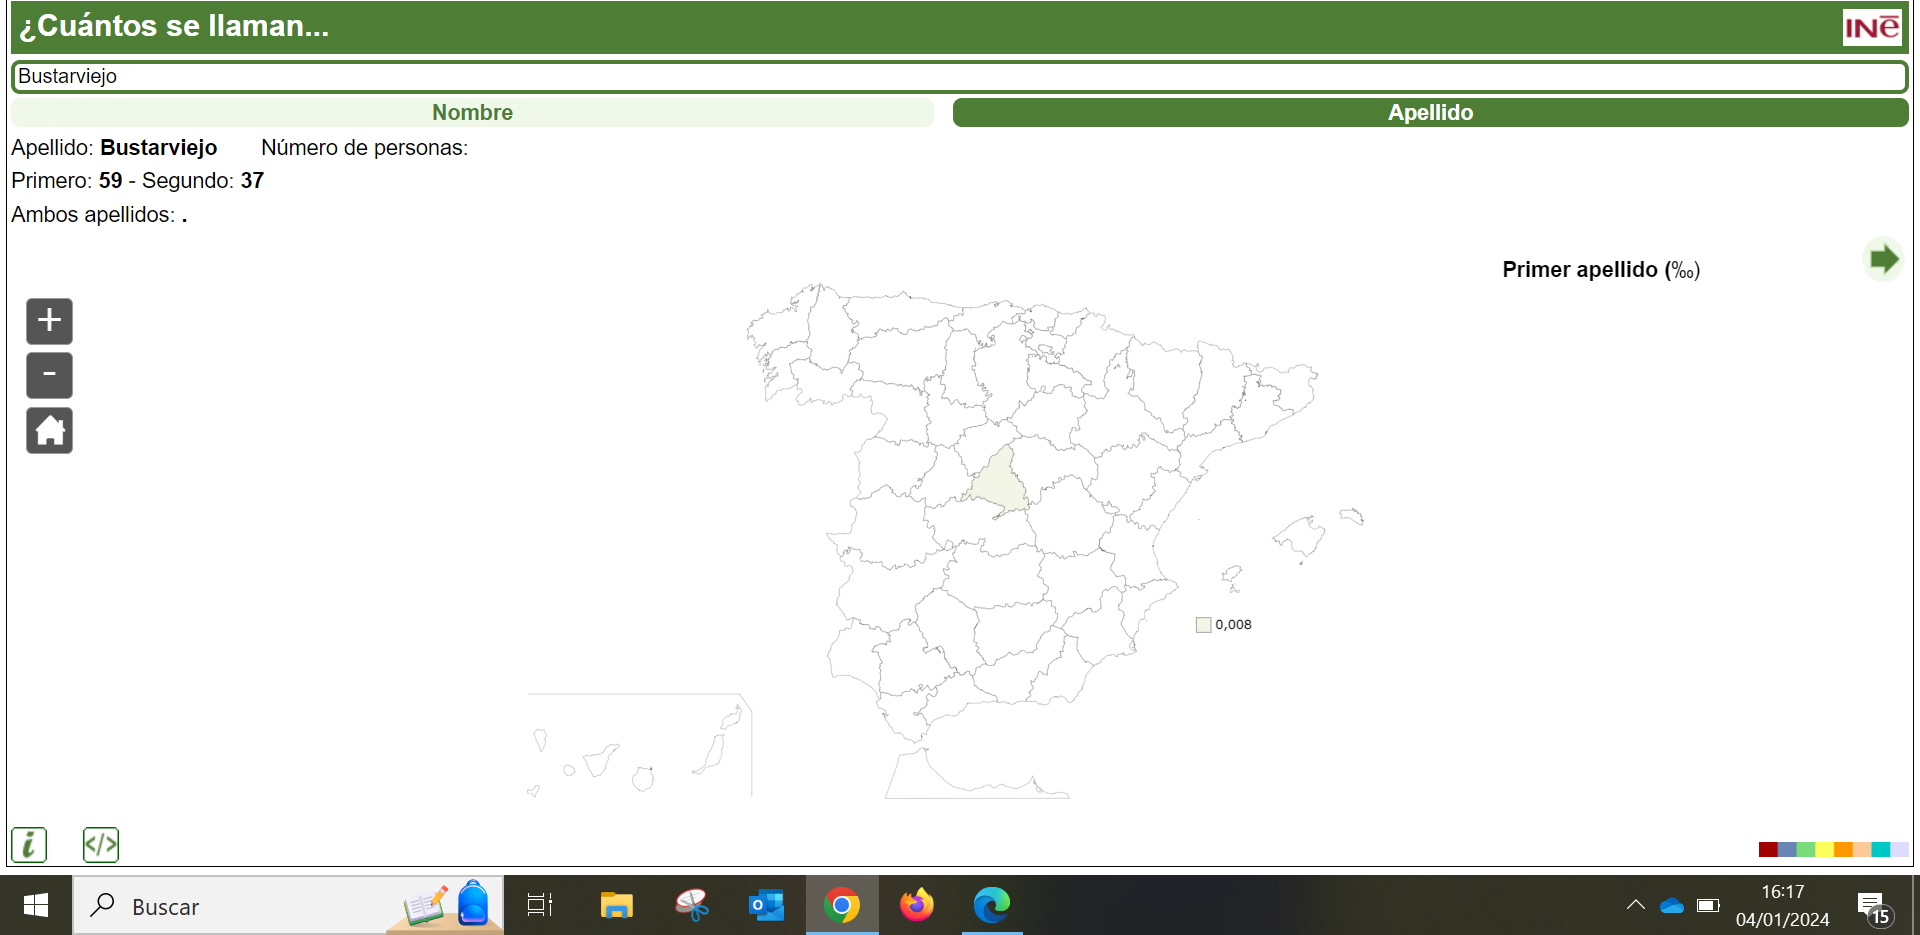Viewport: 1920px width, 935px height.
Task: Zoom in on the map with + icon
Action: tap(49, 321)
